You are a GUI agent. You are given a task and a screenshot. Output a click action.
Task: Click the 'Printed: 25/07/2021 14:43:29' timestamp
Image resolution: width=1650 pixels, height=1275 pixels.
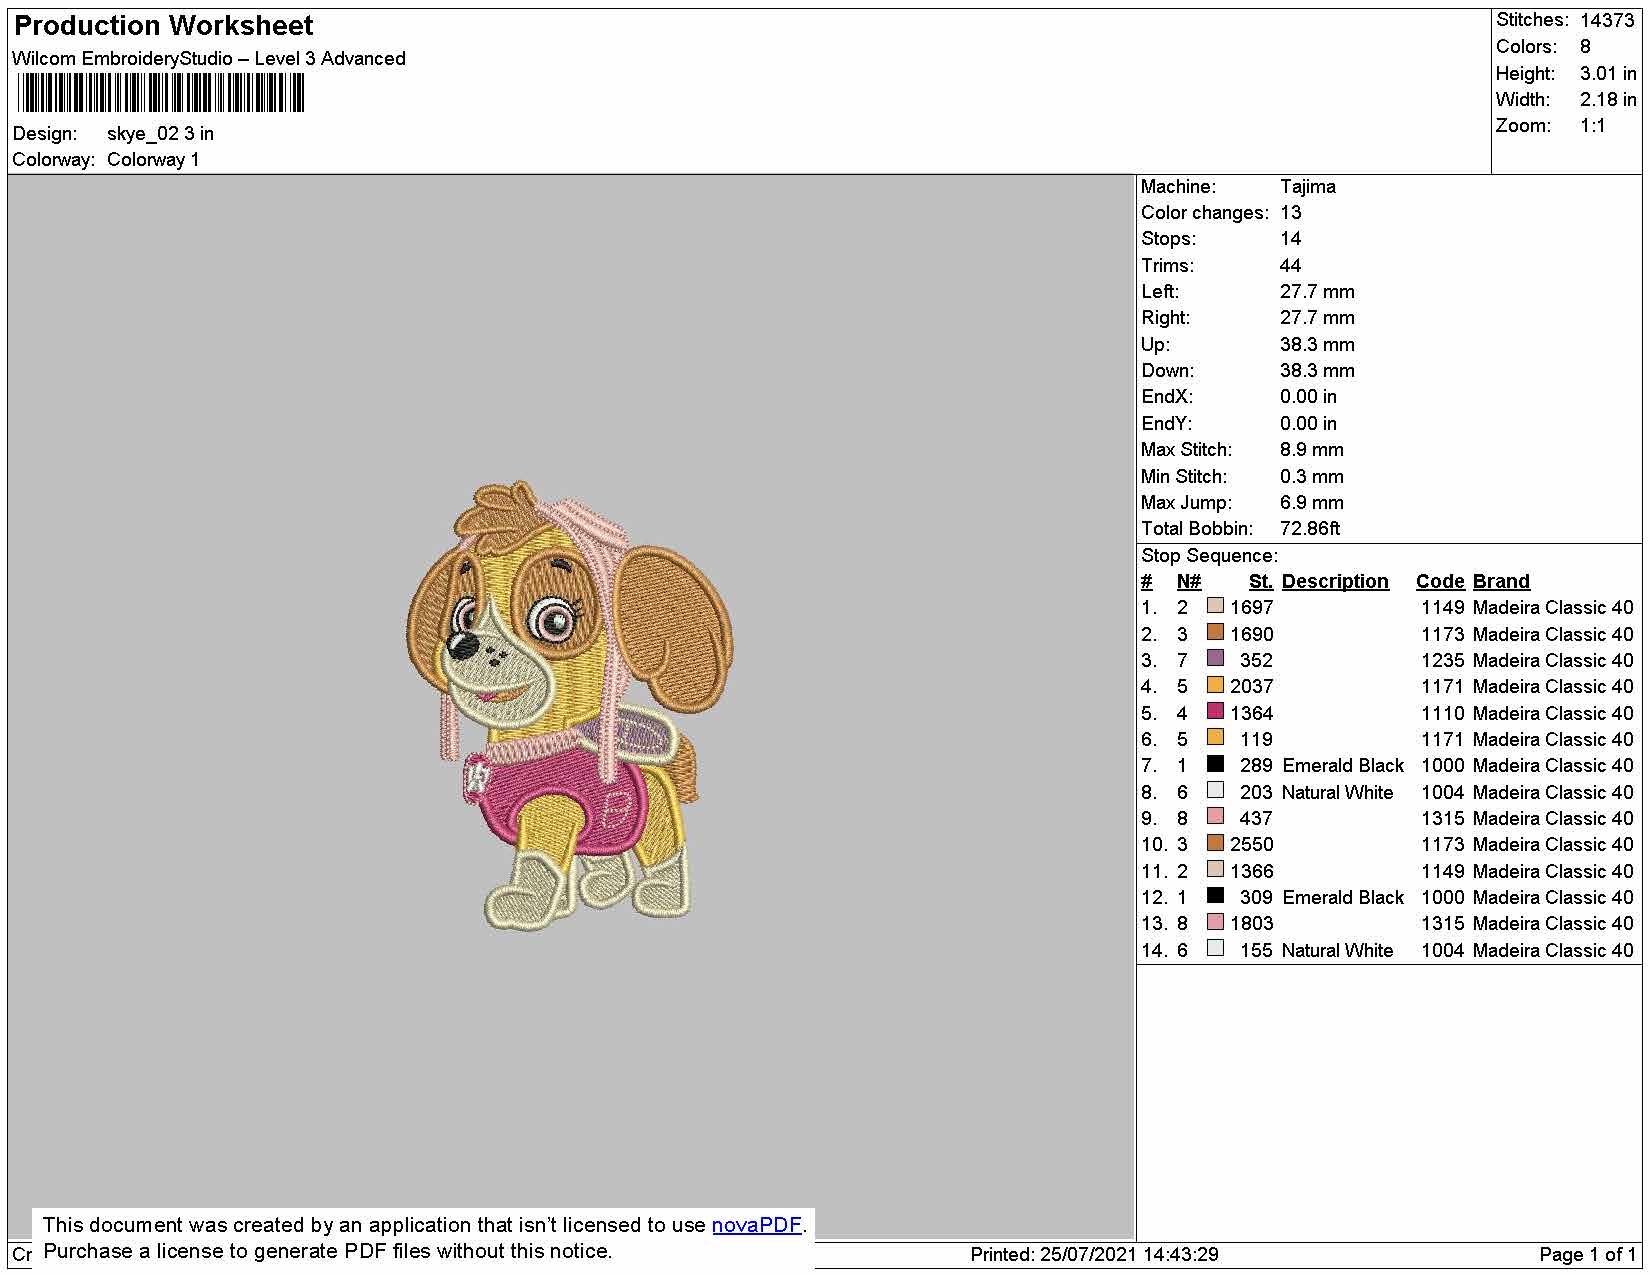coord(1094,1255)
